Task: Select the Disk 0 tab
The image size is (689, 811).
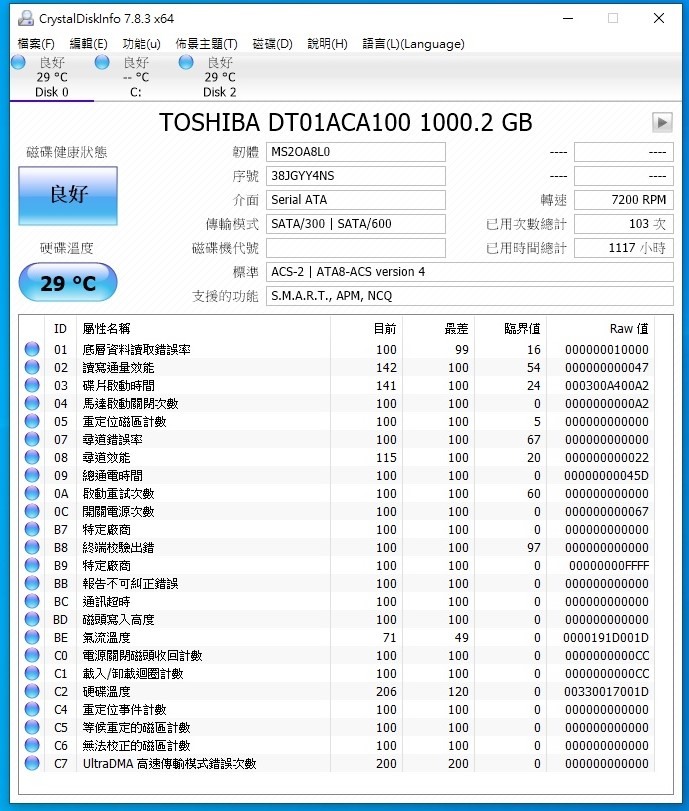Action: [52, 77]
